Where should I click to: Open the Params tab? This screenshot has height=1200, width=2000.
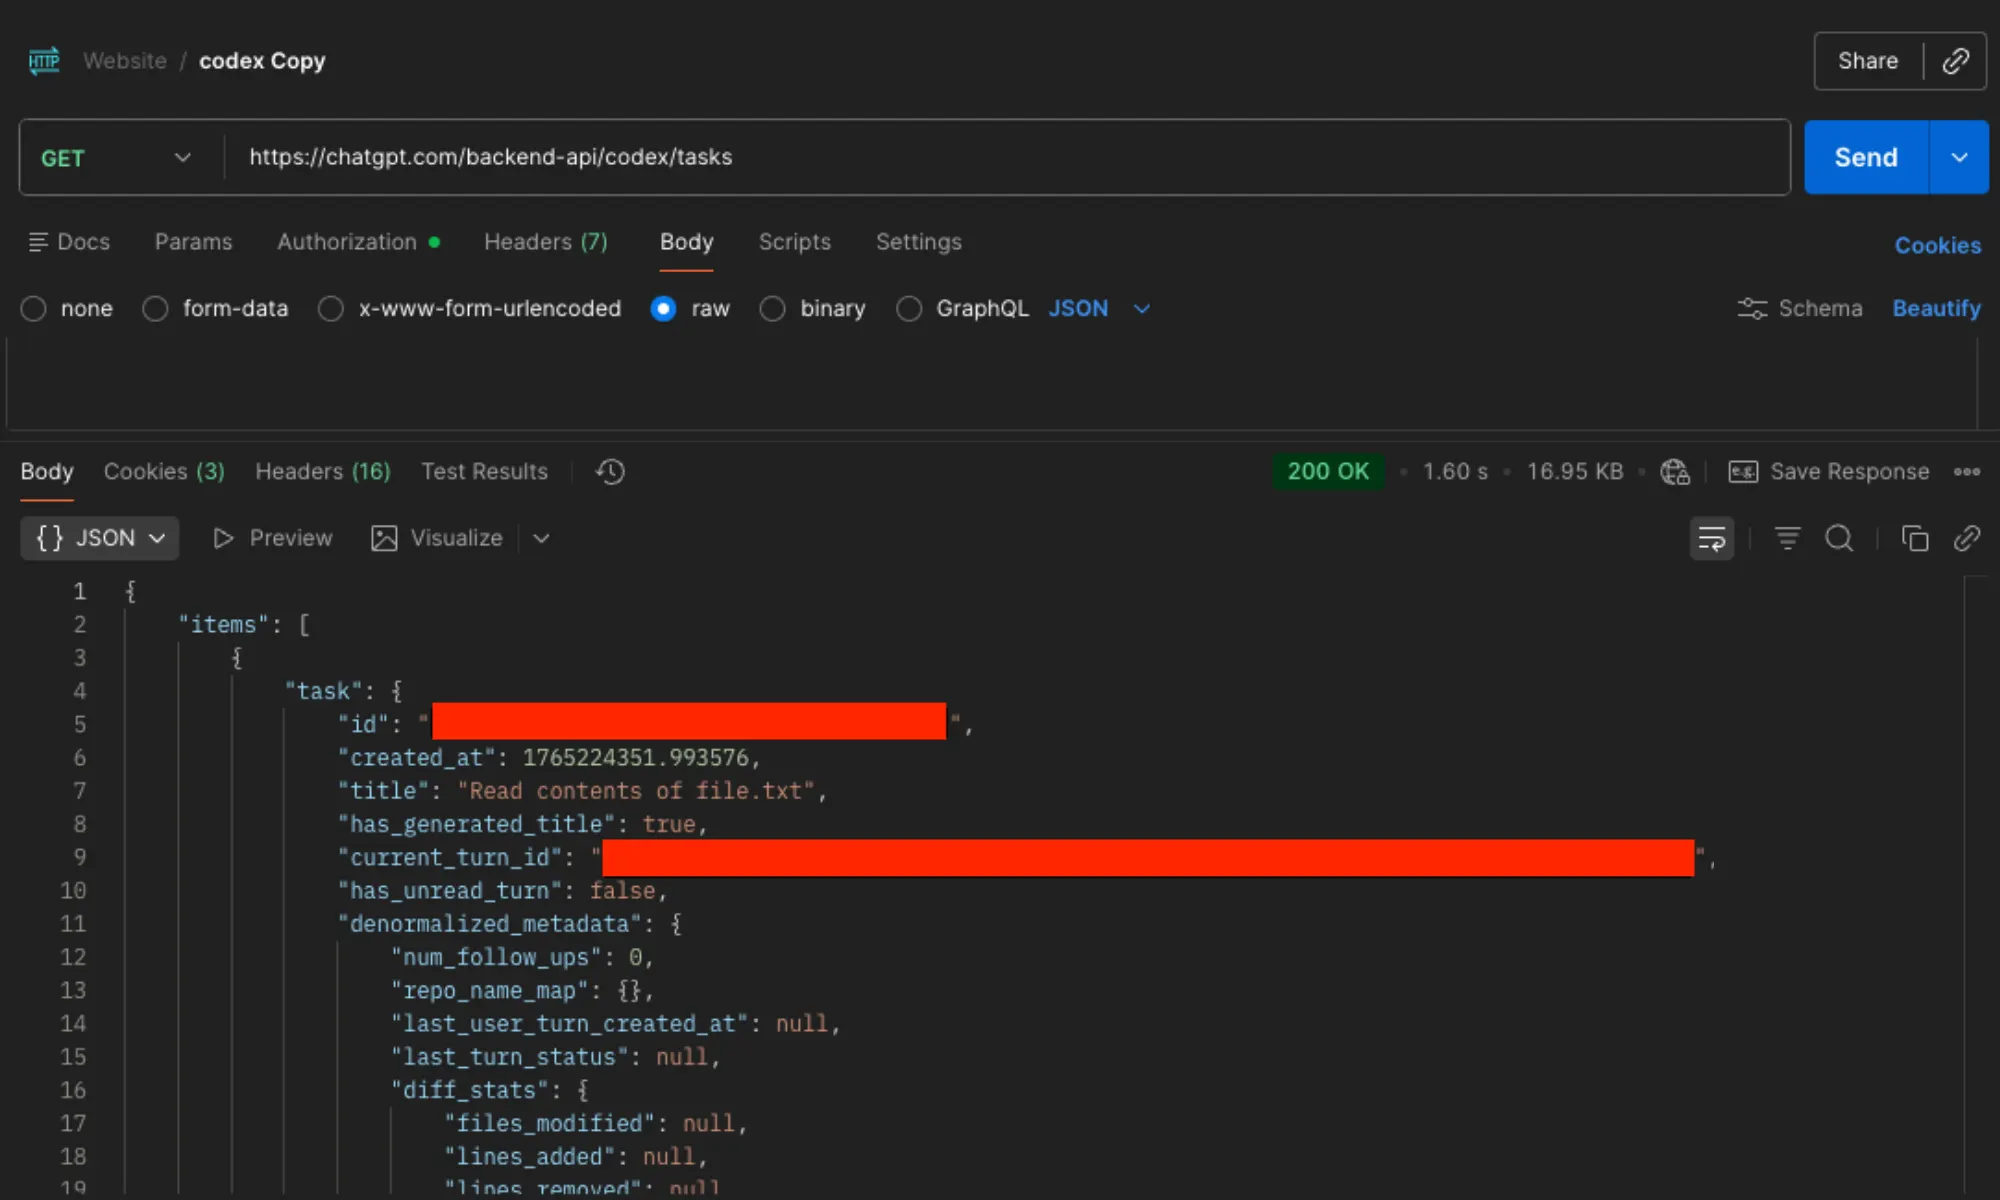[193, 242]
